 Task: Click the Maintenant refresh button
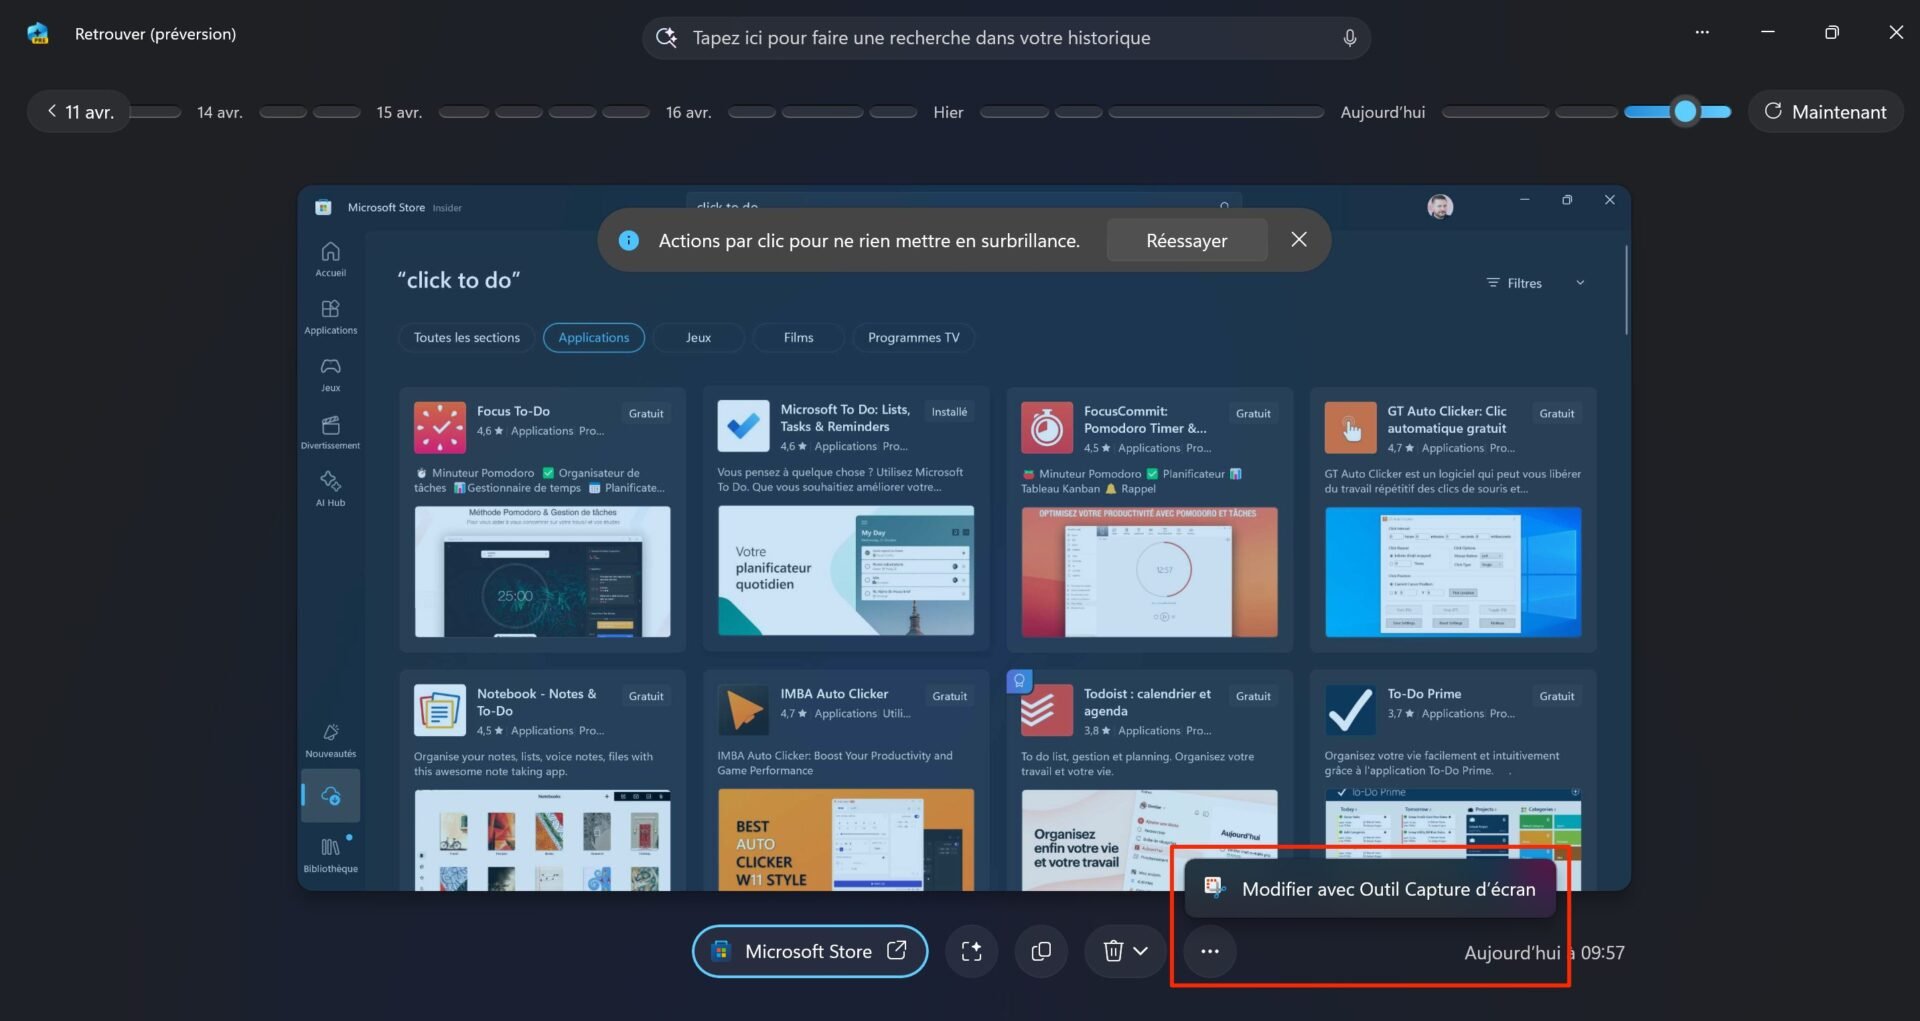pyautogui.click(x=1825, y=111)
